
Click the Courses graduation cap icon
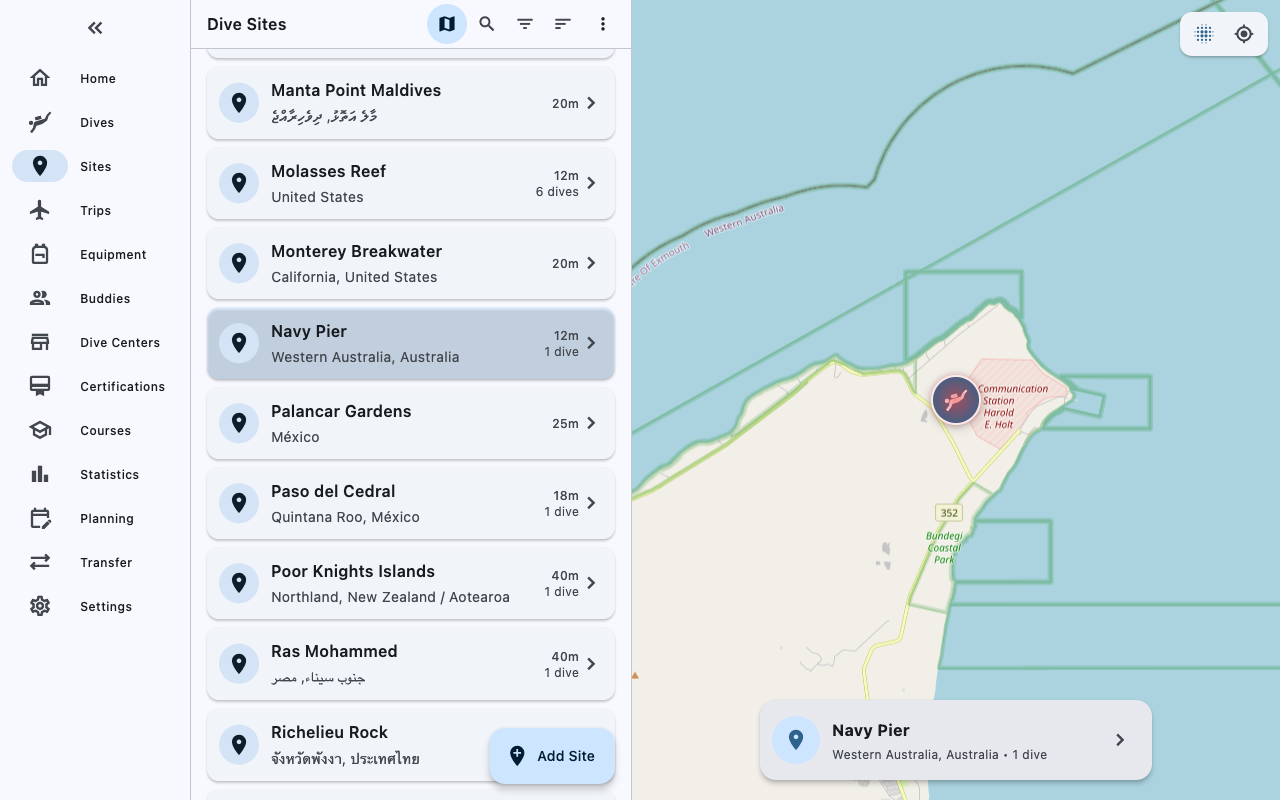click(40, 430)
